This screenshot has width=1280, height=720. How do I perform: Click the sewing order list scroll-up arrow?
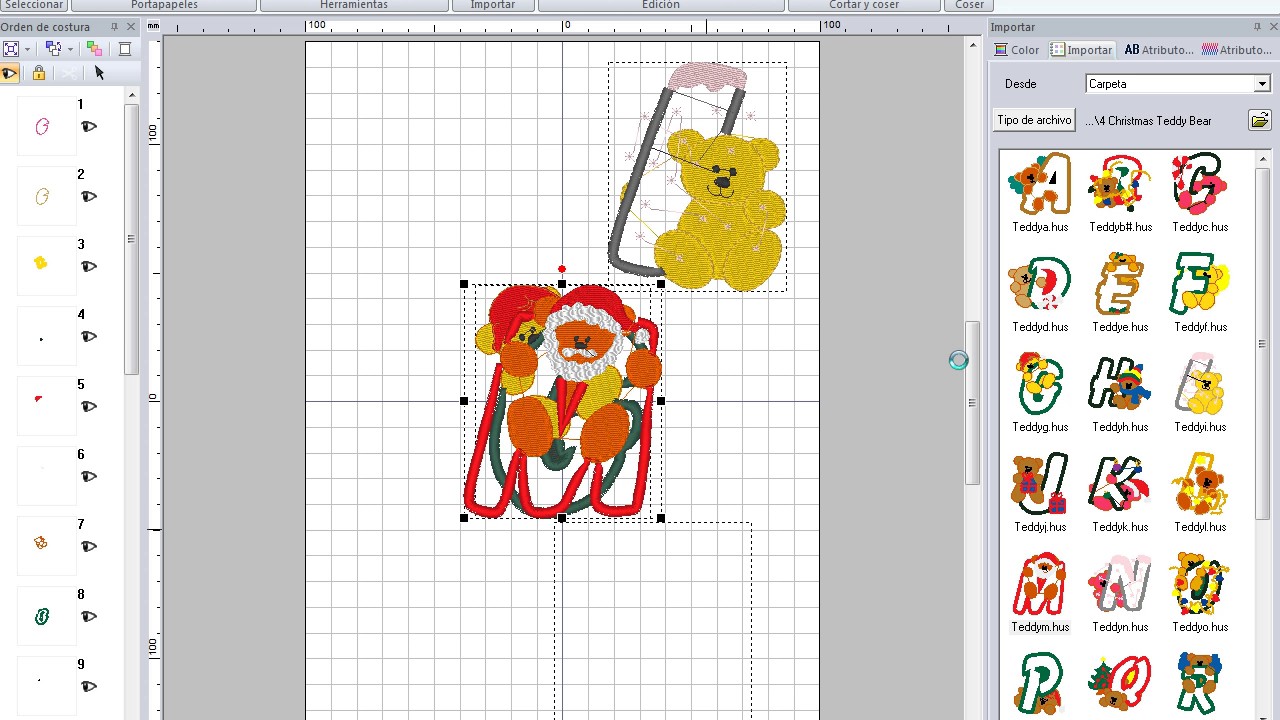tap(131, 95)
